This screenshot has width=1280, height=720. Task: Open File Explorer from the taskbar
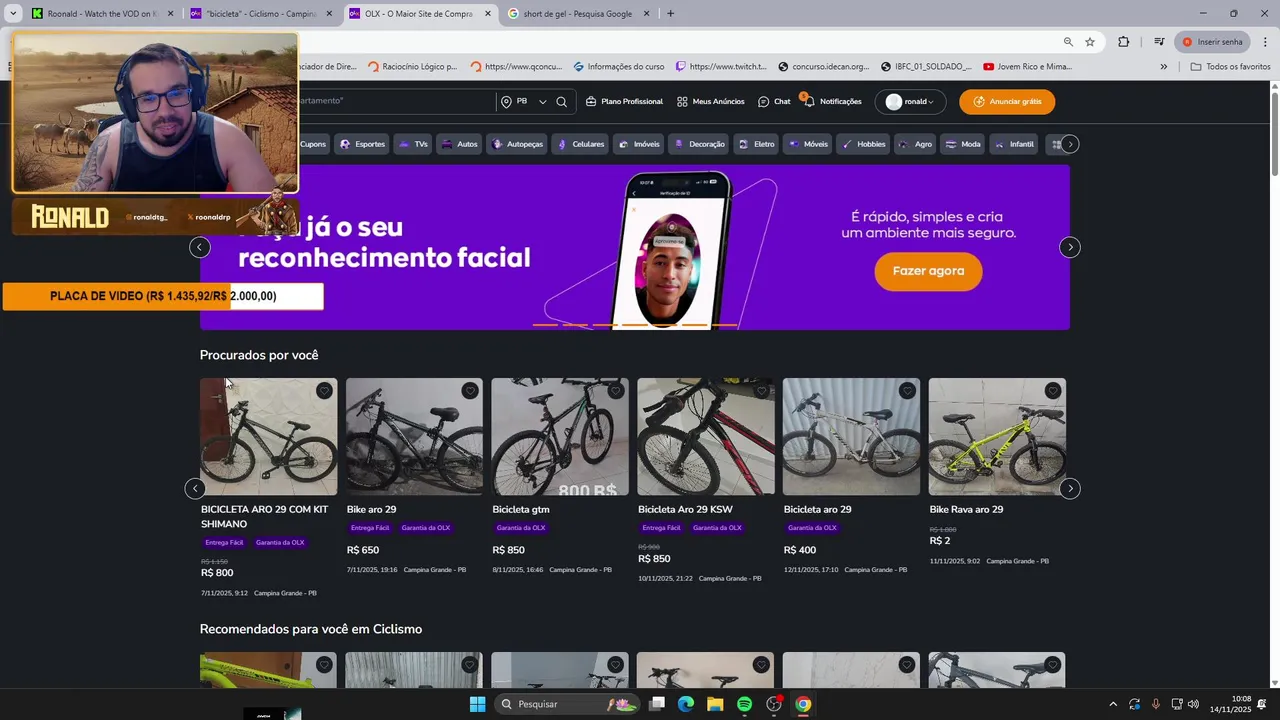(715, 704)
